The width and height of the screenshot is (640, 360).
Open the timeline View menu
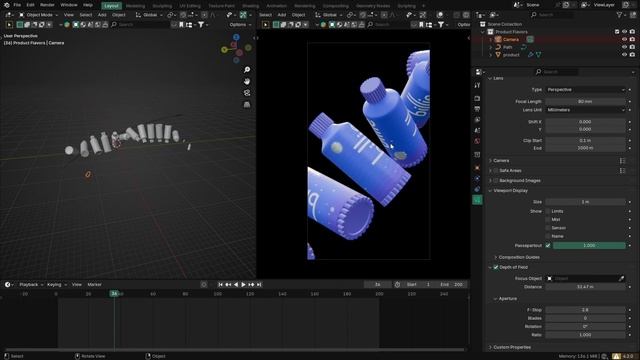click(76, 284)
